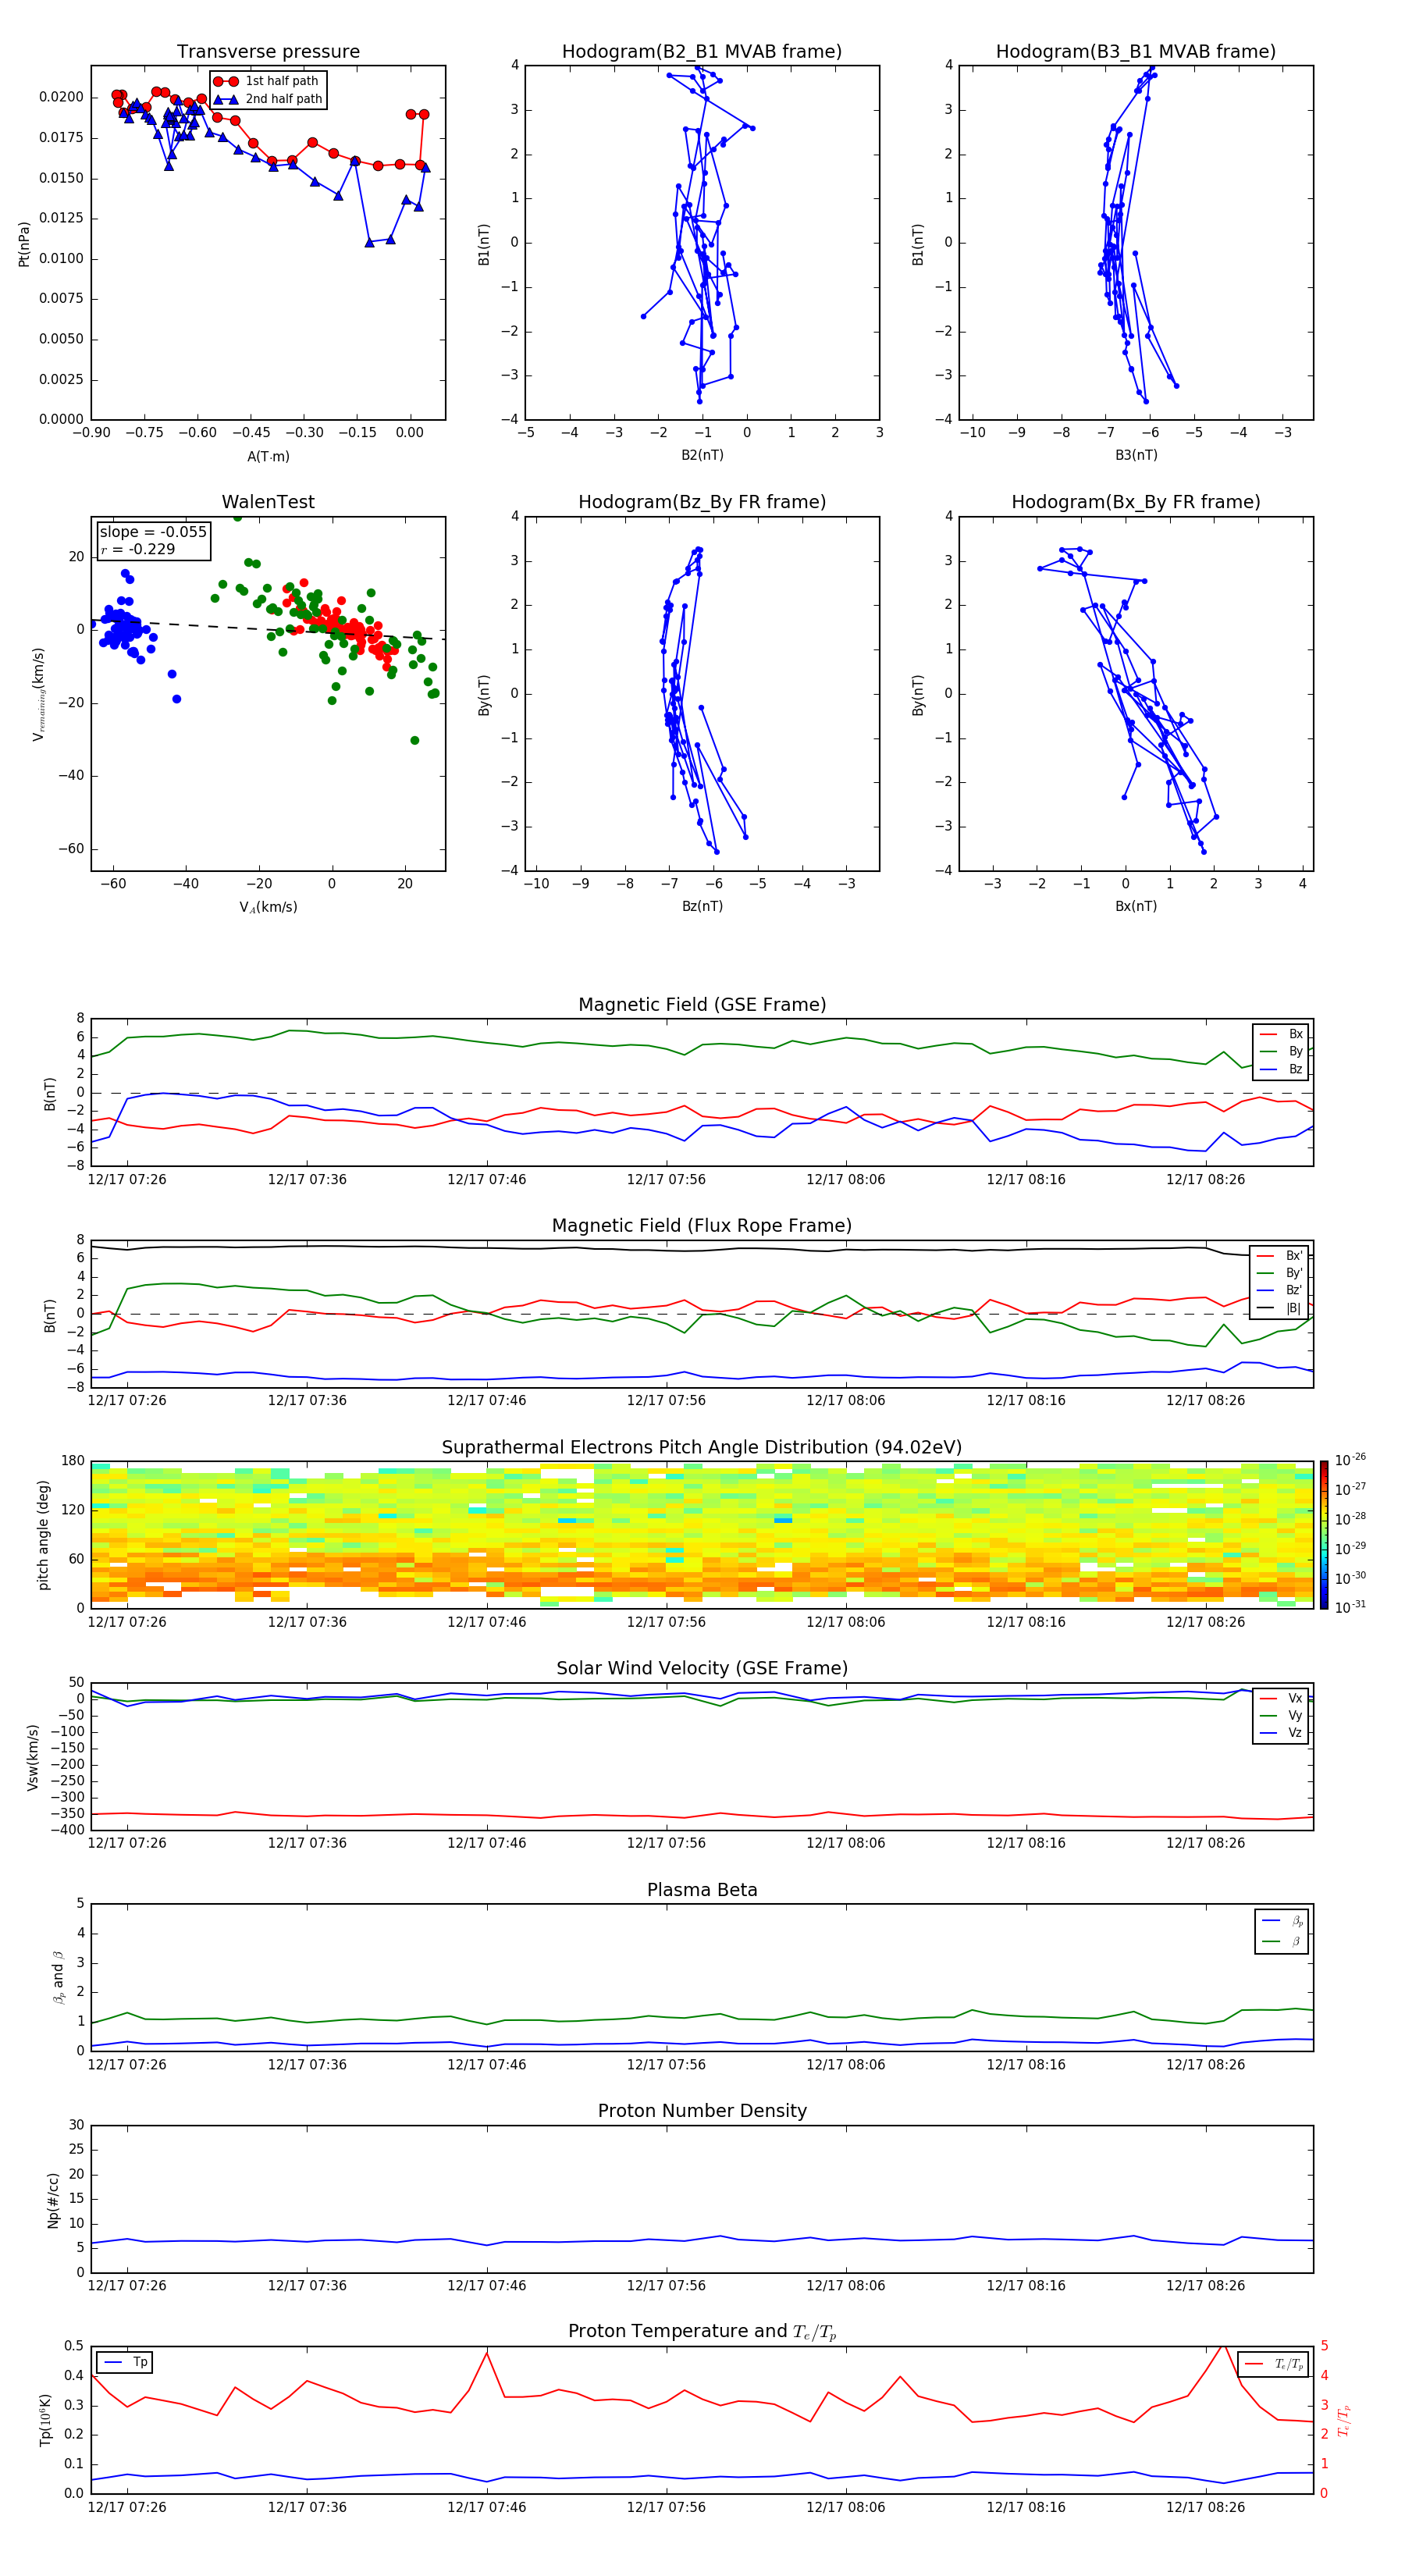The height and width of the screenshot is (2576, 1405).
Task: Click the 'Proton Temperature and Te/Tp' title
Action: coord(702,2332)
